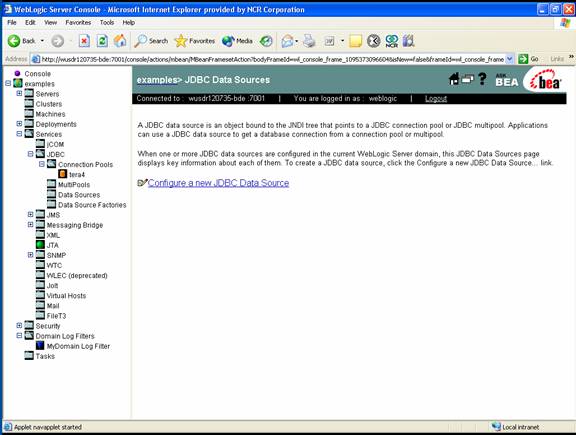This screenshot has height=435, width=576.
Task: Click the JTA green icon
Action: point(40,244)
